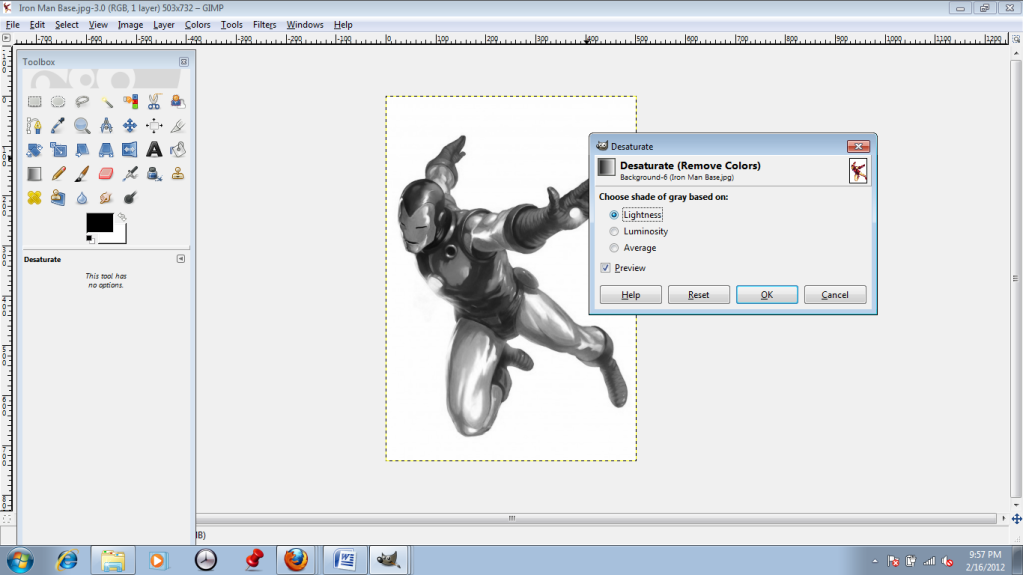Screen dimensions: 1023x575
Task: Open the Layer menu
Action: (164, 25)
